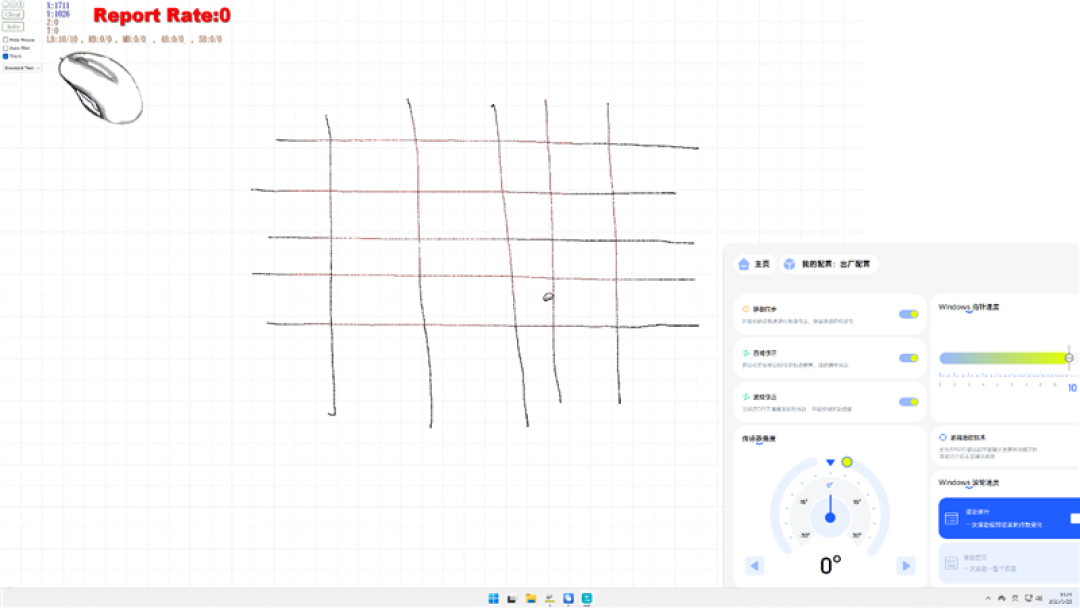Check the Hide Mouse checkbox
This screenshot has height=608, width=1080.
click(x=6, y=40)
